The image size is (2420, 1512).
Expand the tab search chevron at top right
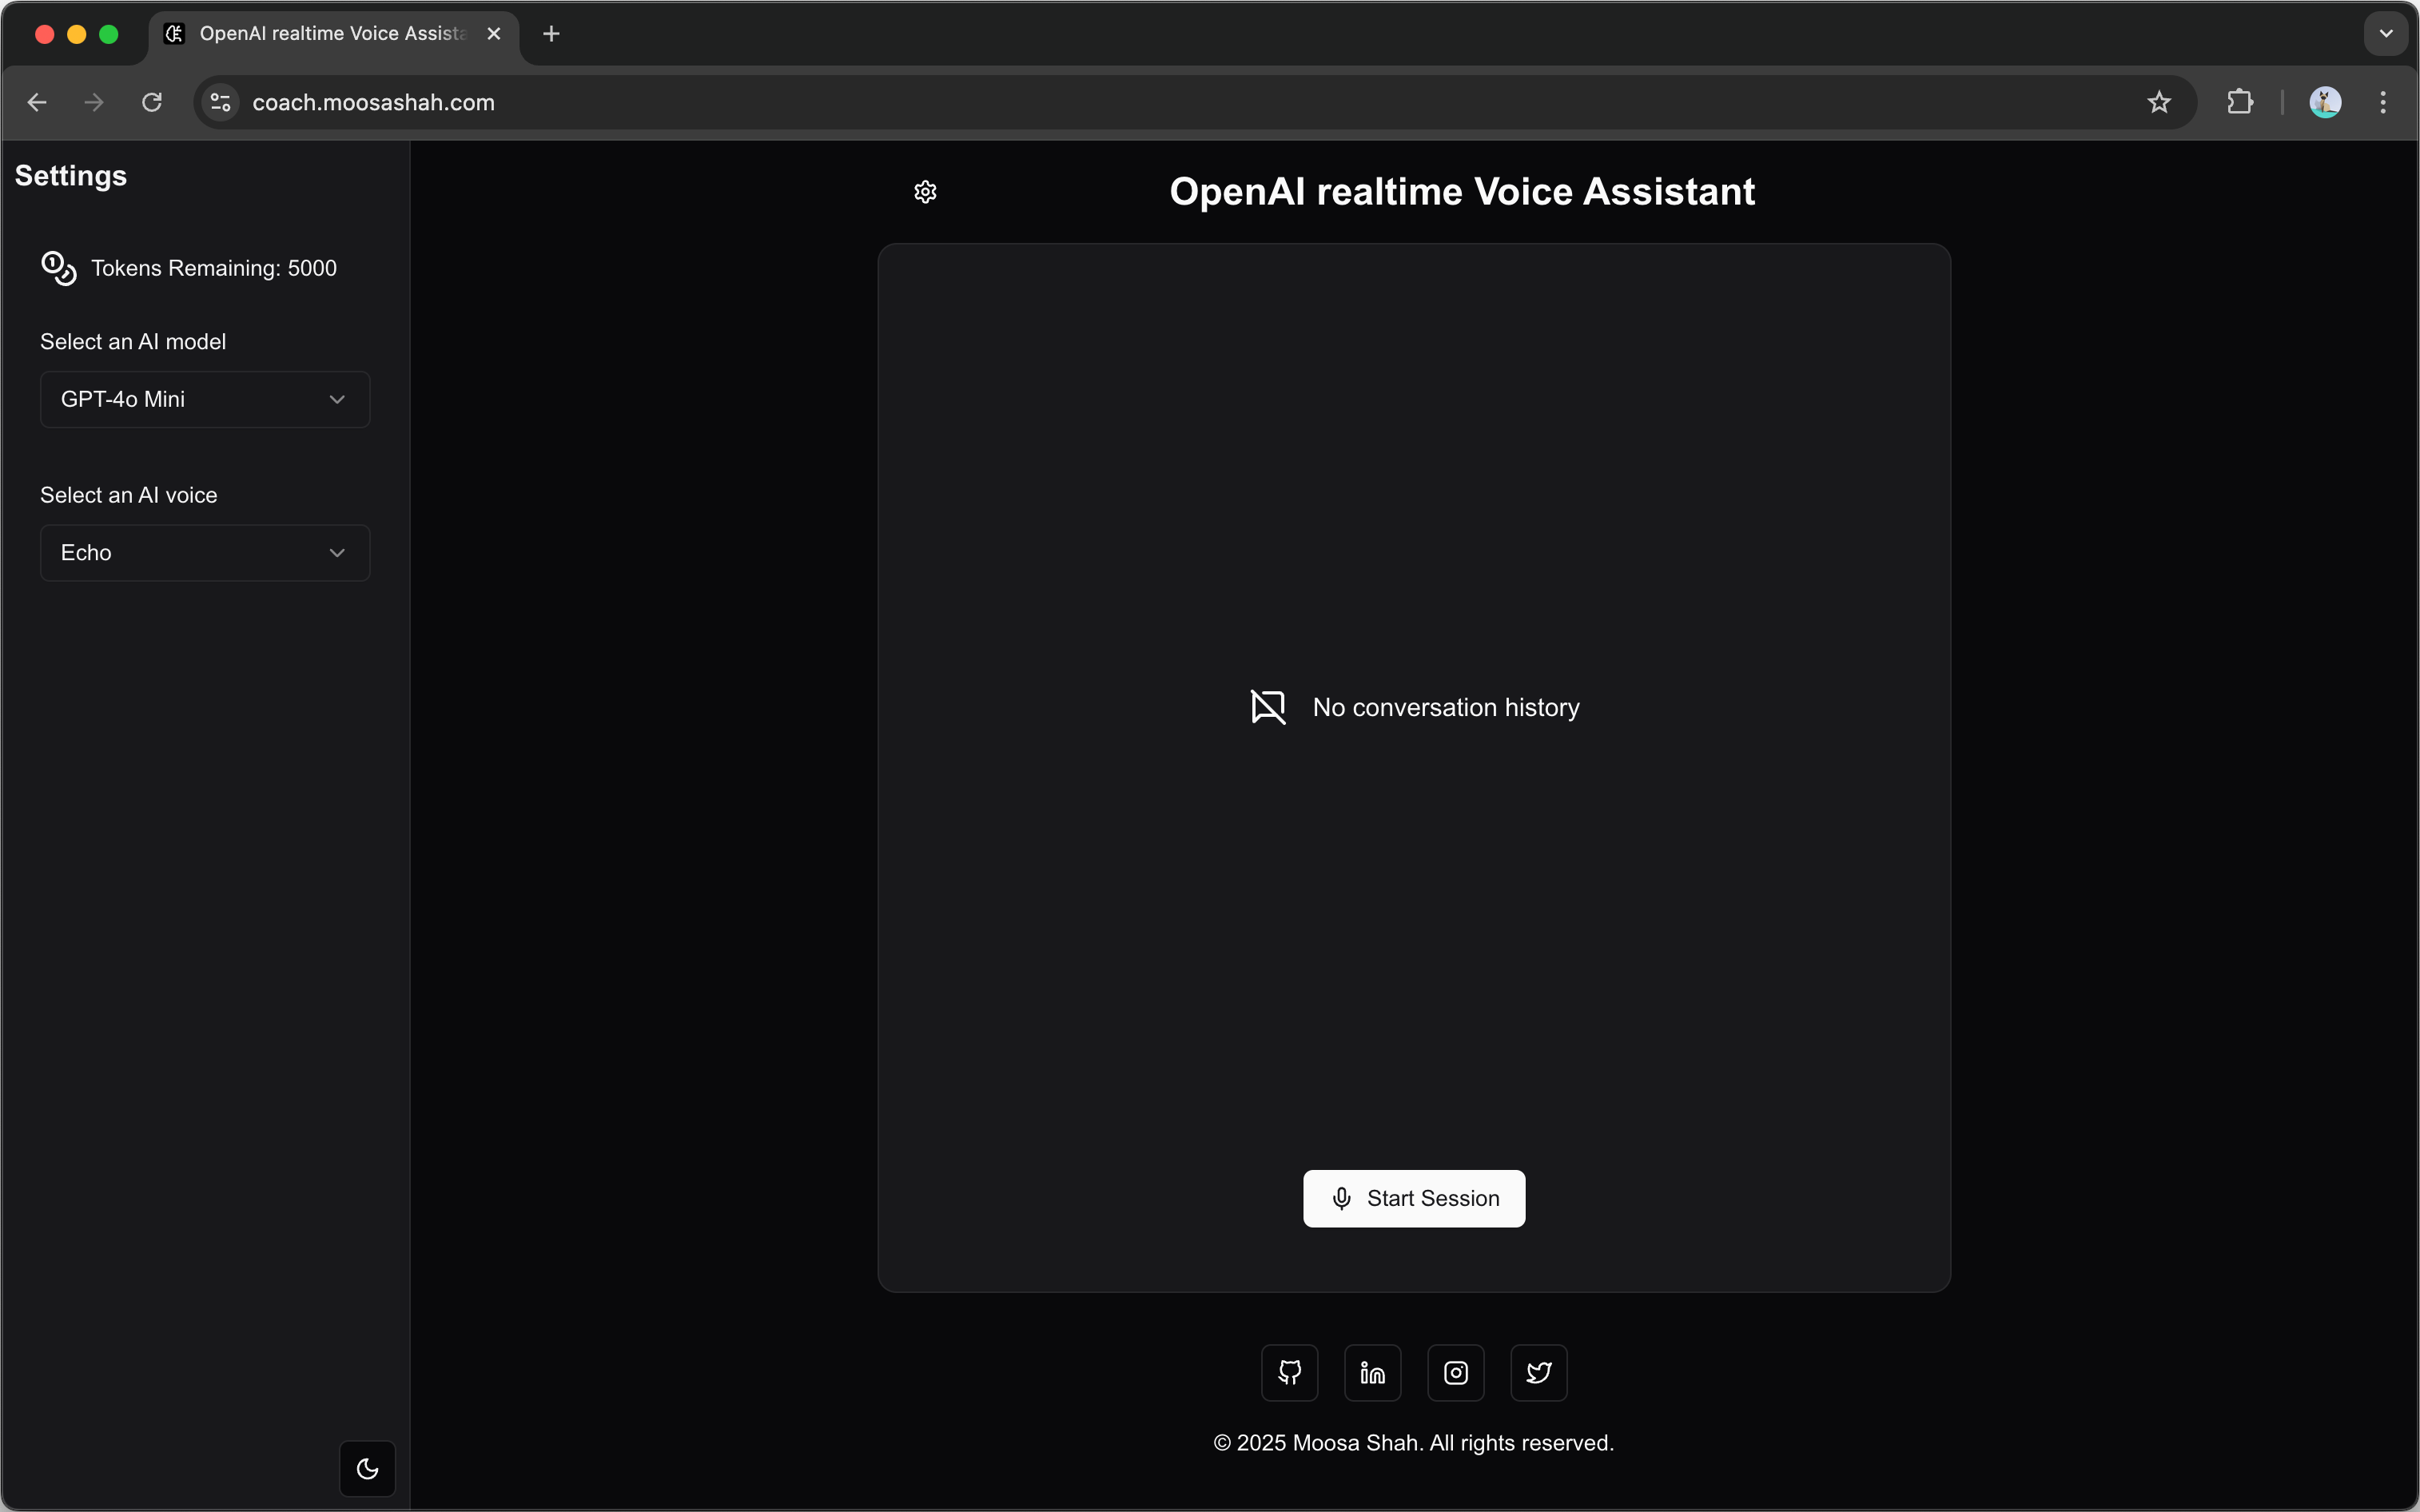coord(2386,34)
